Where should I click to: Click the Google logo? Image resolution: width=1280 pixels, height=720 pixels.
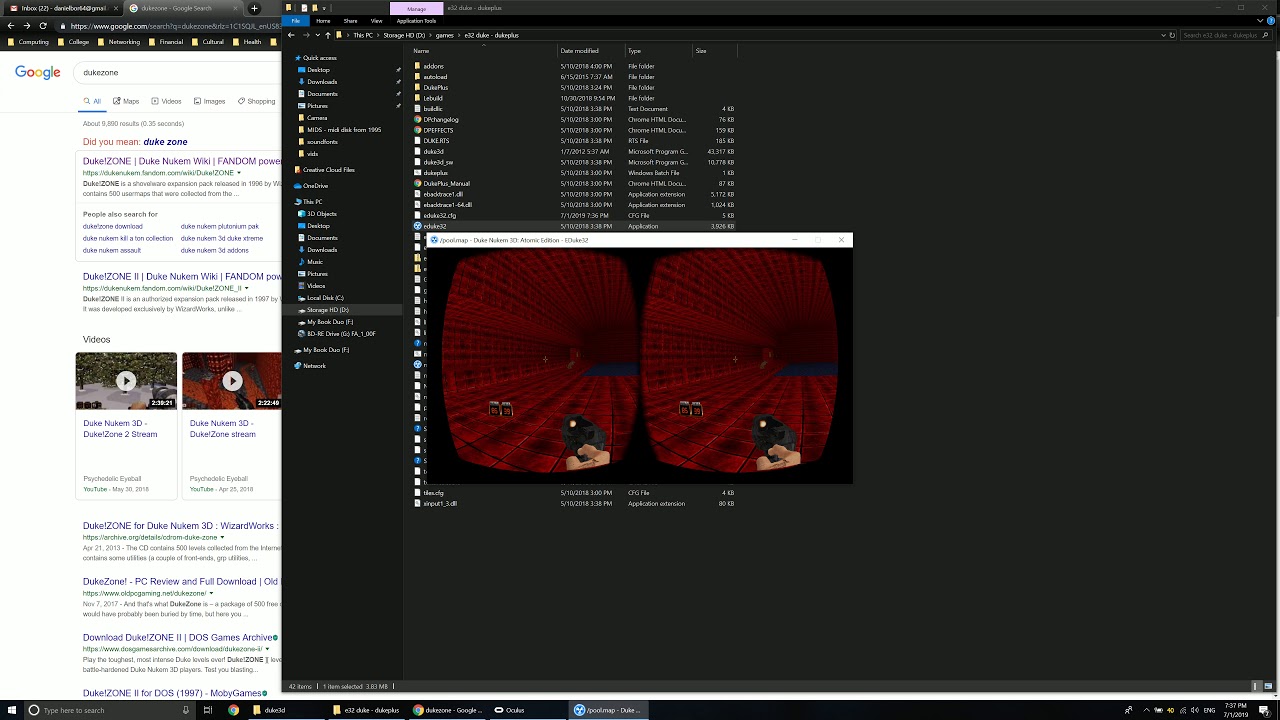[37, 72]
